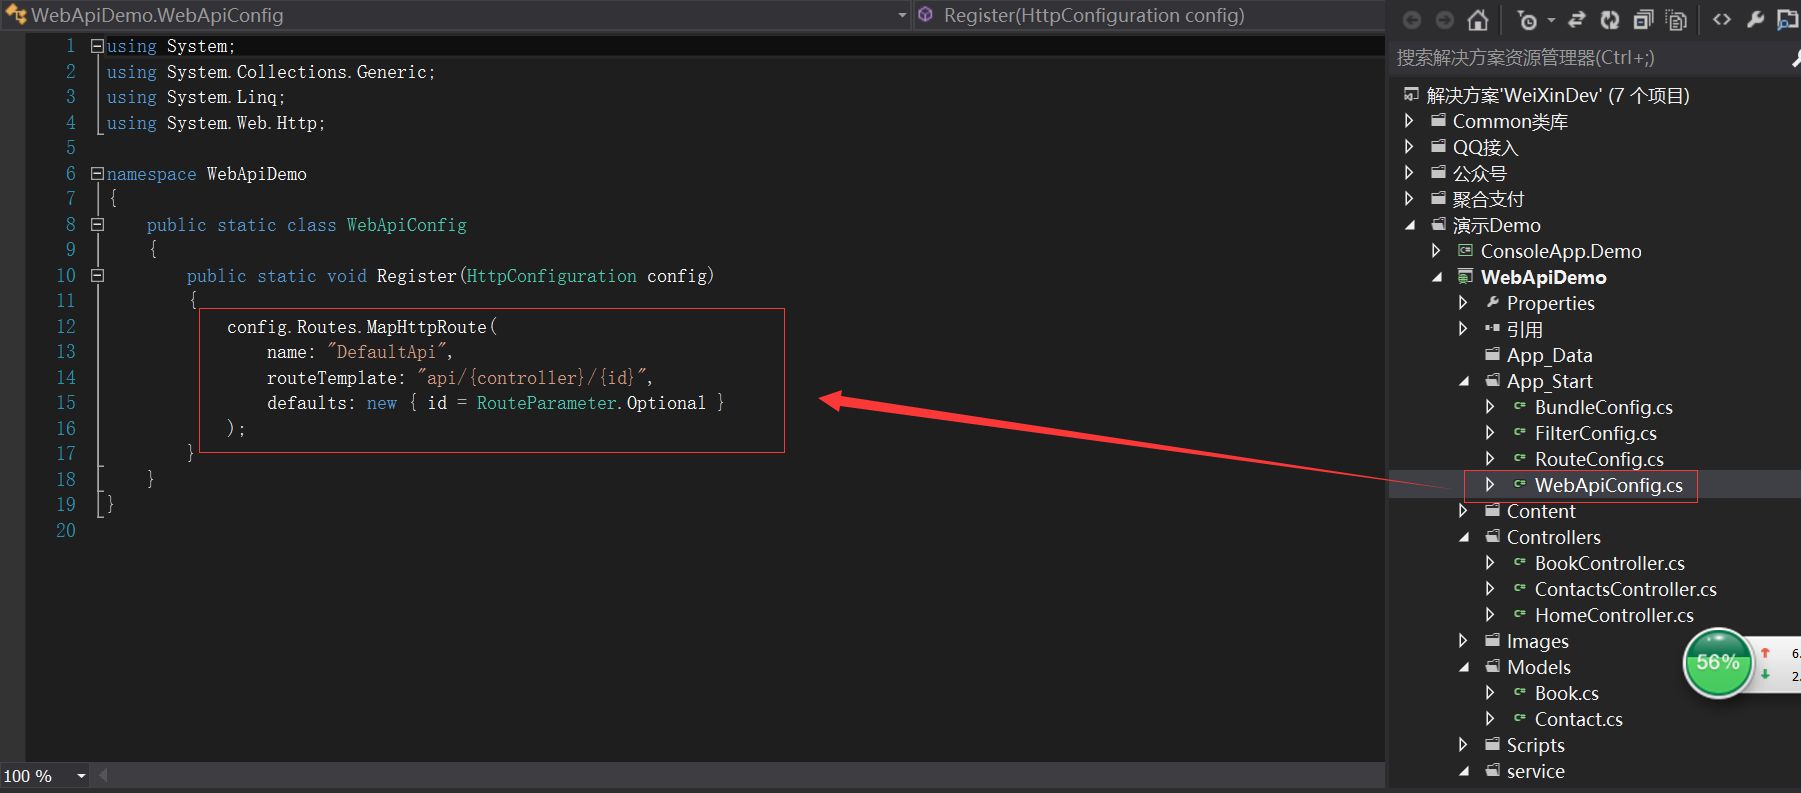Select HomeController.cs file
This screenshot has height=793, width=1801.
coord(1614,615)
